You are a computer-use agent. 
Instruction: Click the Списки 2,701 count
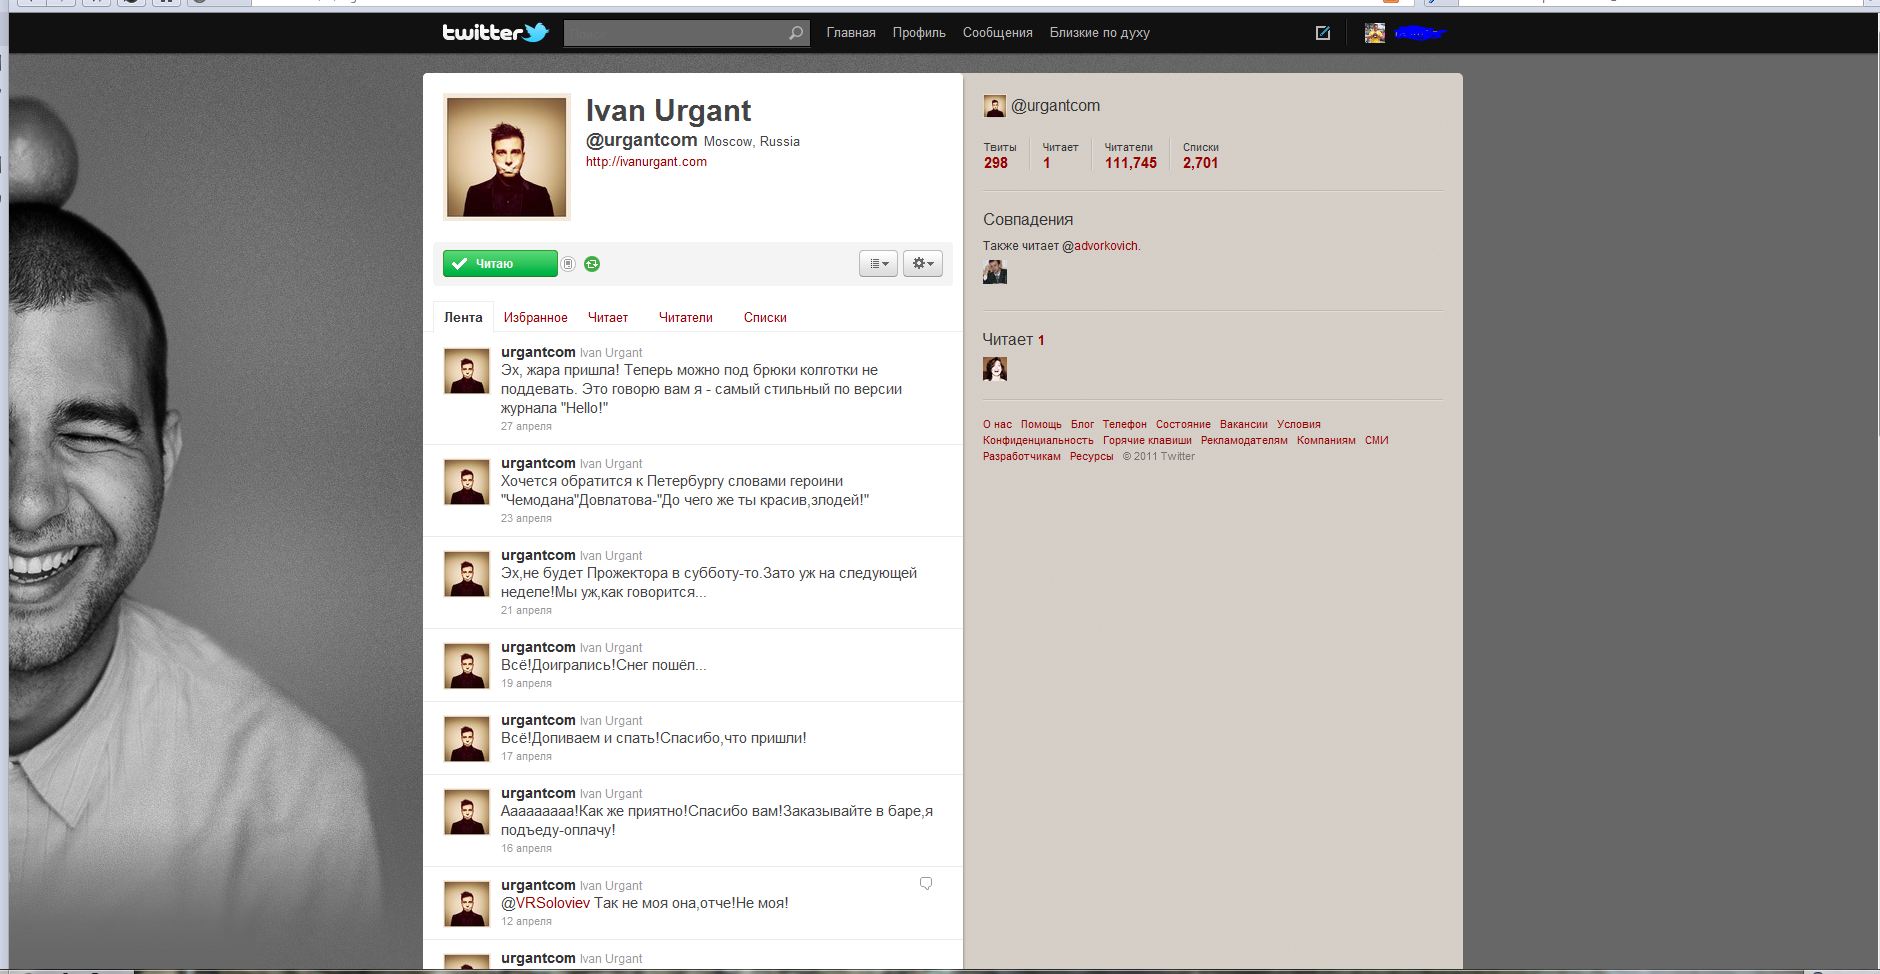coord(1200,155)
